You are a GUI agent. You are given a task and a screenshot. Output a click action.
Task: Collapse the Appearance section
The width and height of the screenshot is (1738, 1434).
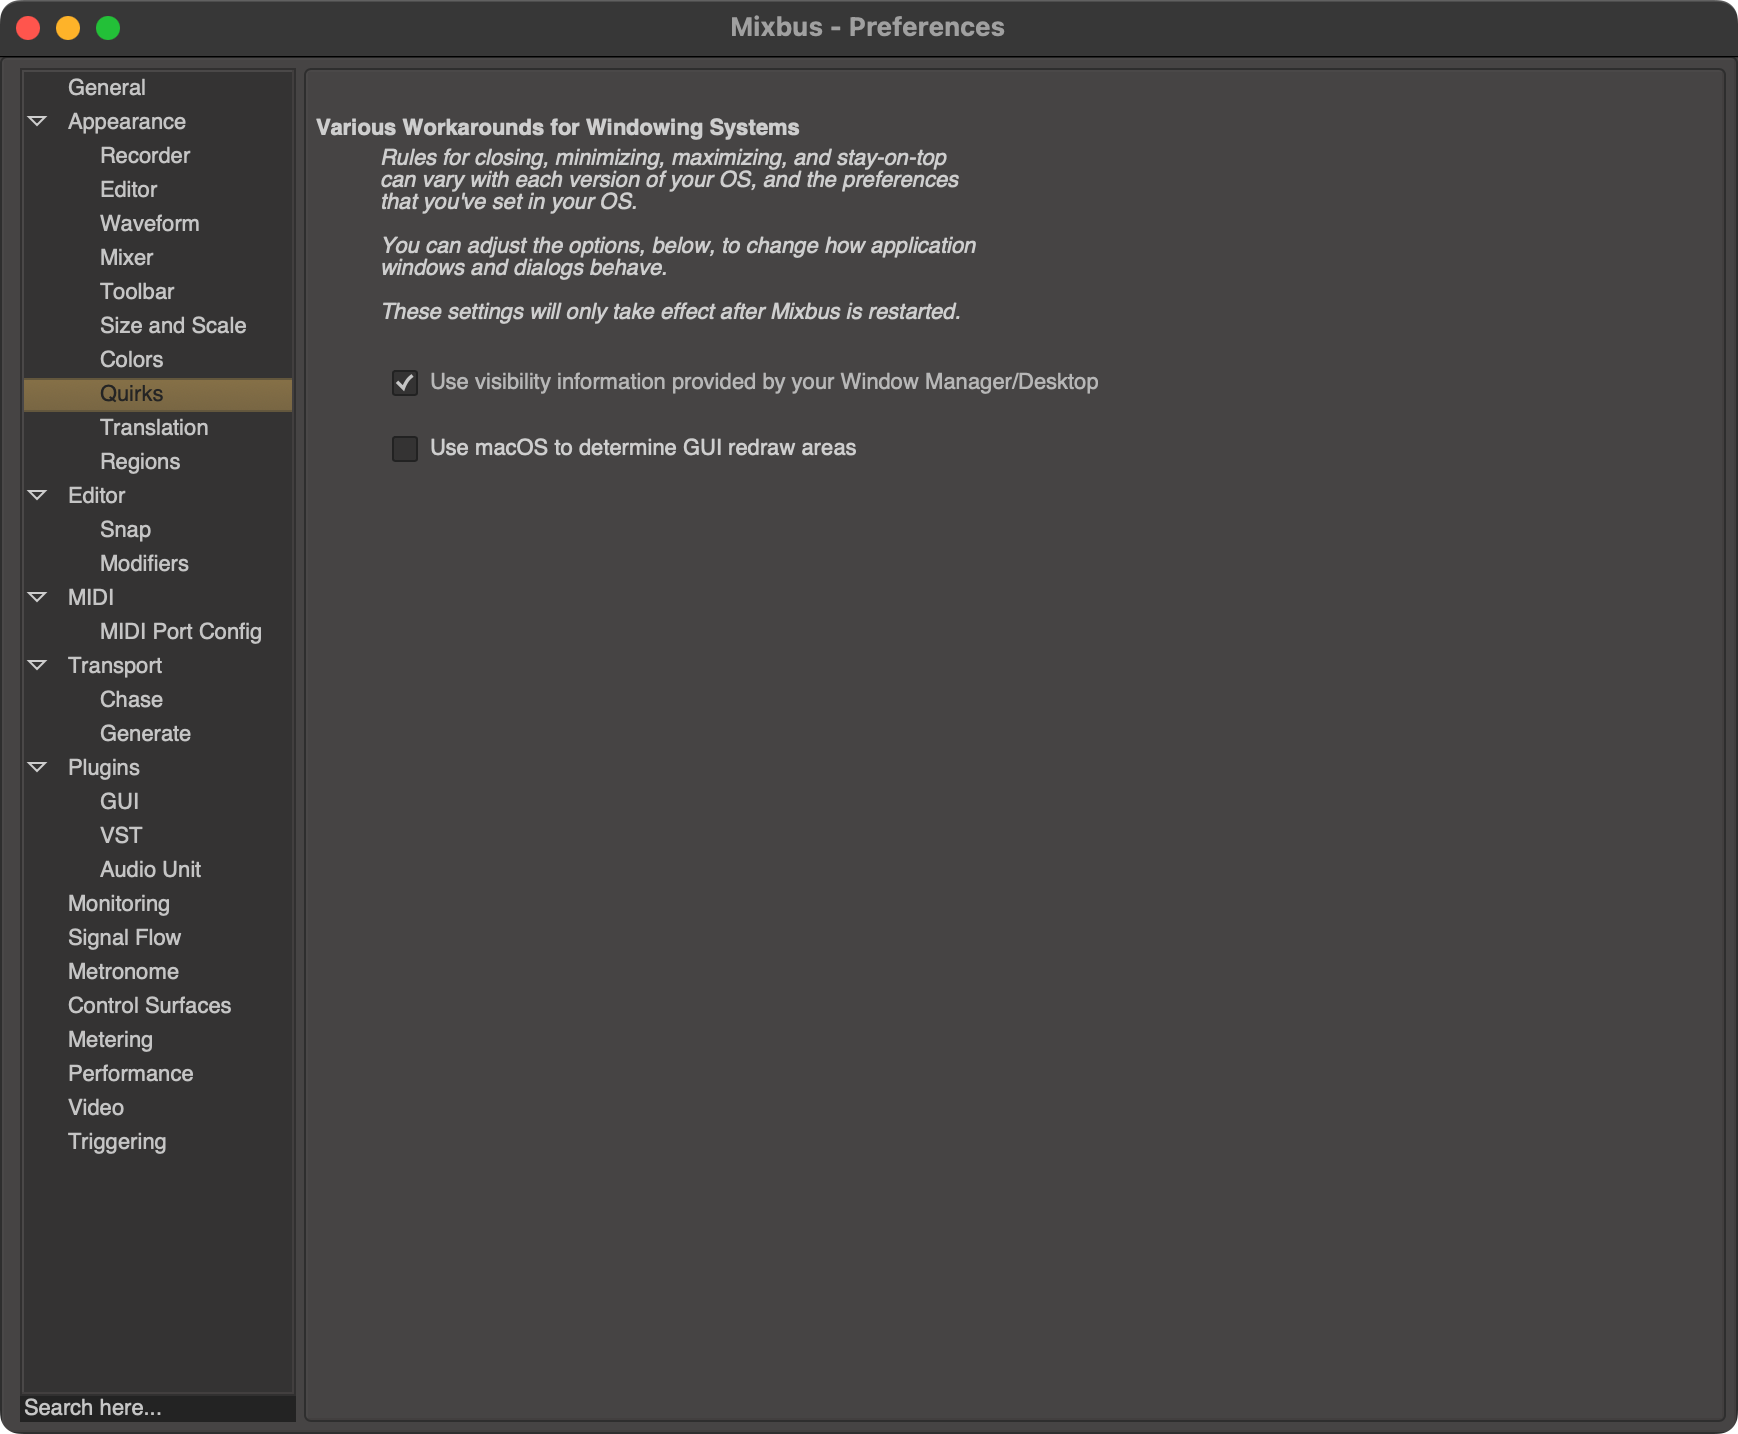pyautogui.click(x=38, y=120)
